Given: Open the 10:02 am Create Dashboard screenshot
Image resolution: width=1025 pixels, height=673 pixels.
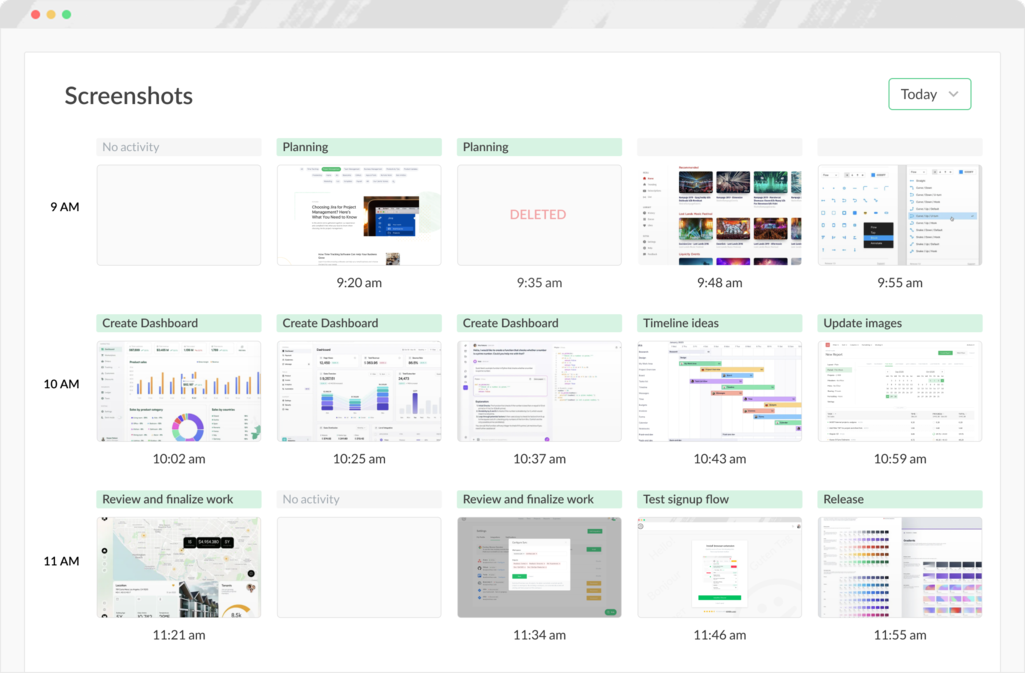Looking at the screenshot, I should click(178, 389).
